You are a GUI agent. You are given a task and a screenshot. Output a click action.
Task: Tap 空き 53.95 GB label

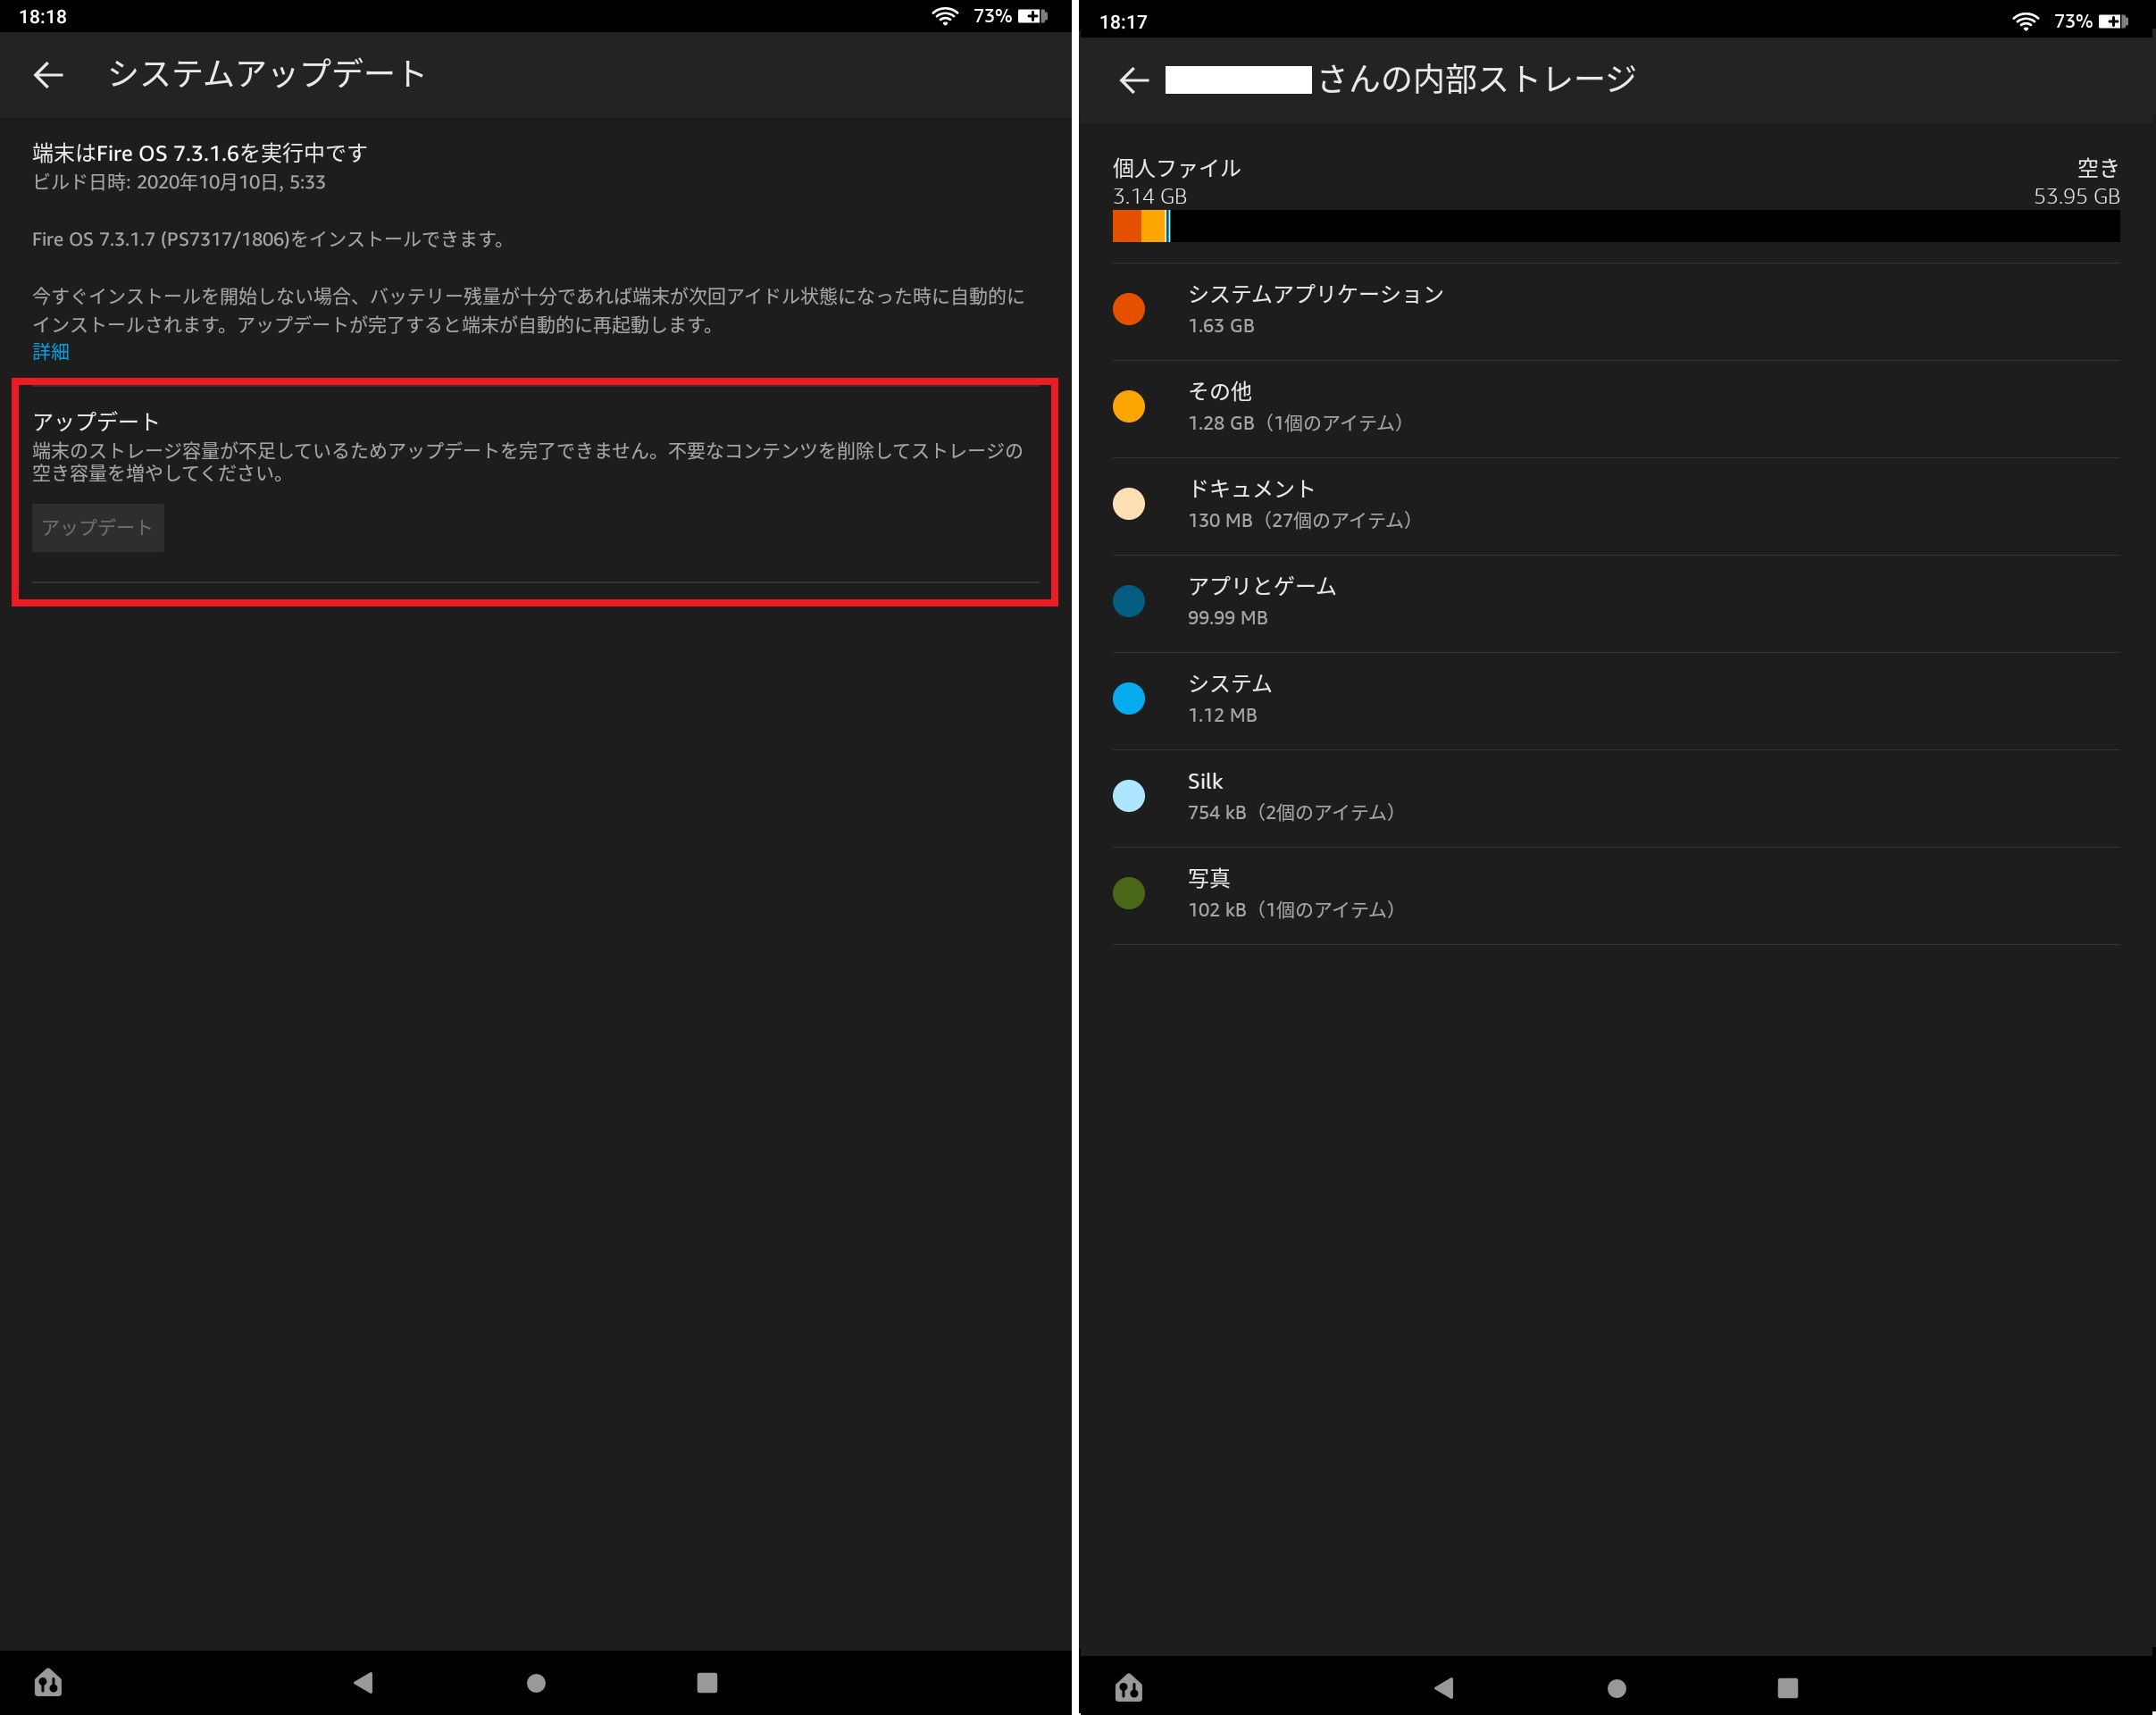[2076, 181]
